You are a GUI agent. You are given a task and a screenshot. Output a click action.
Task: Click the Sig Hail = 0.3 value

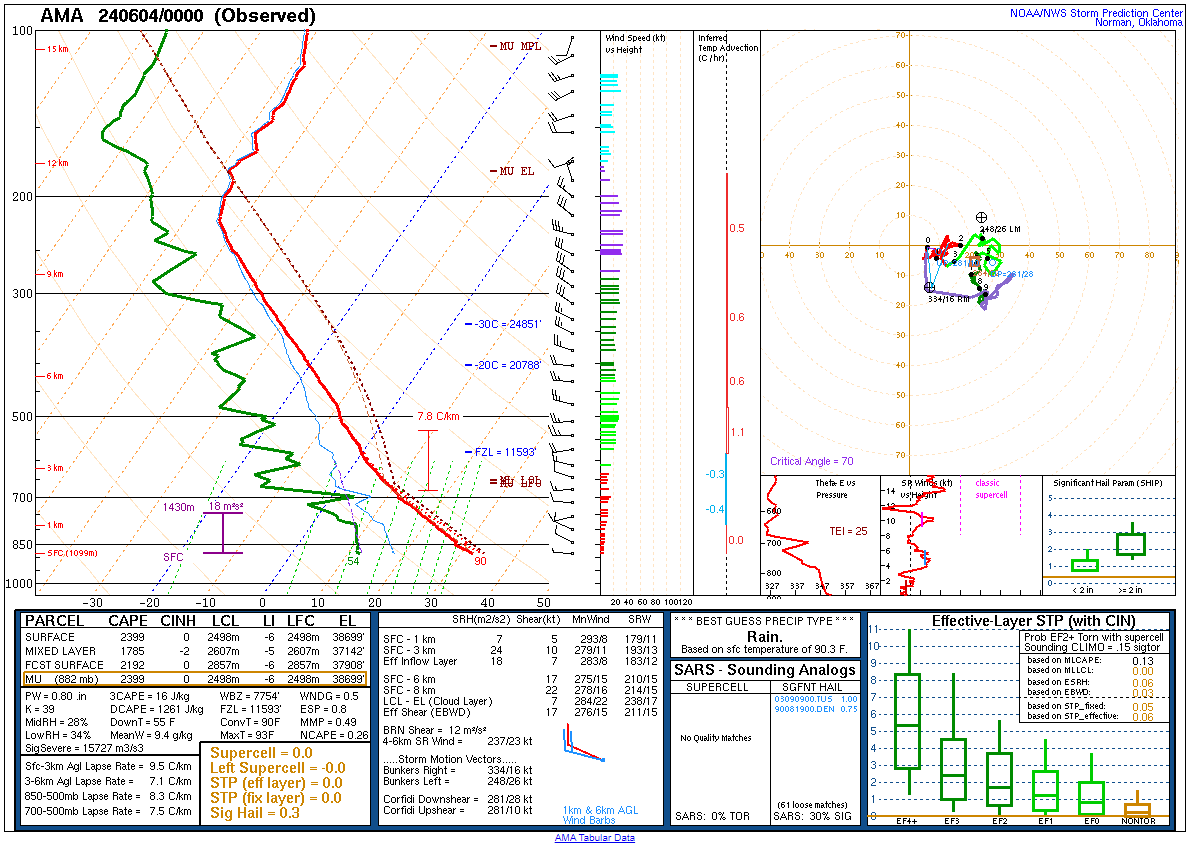coord(256,812)
